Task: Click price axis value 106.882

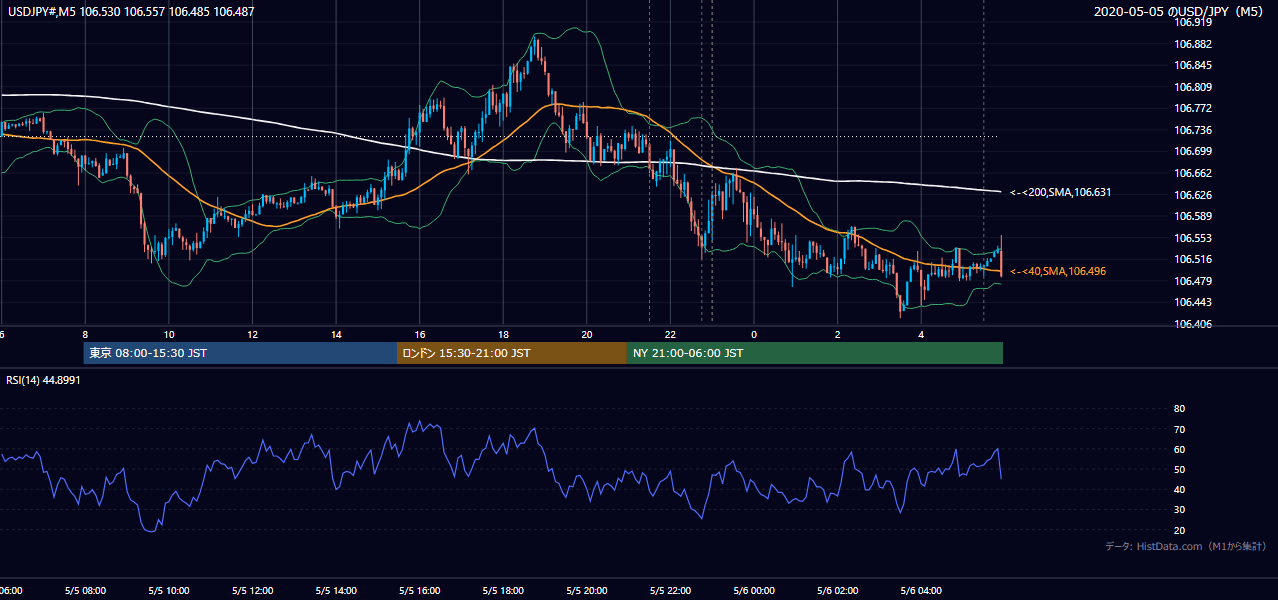Action: click(x=1192, y=44)
